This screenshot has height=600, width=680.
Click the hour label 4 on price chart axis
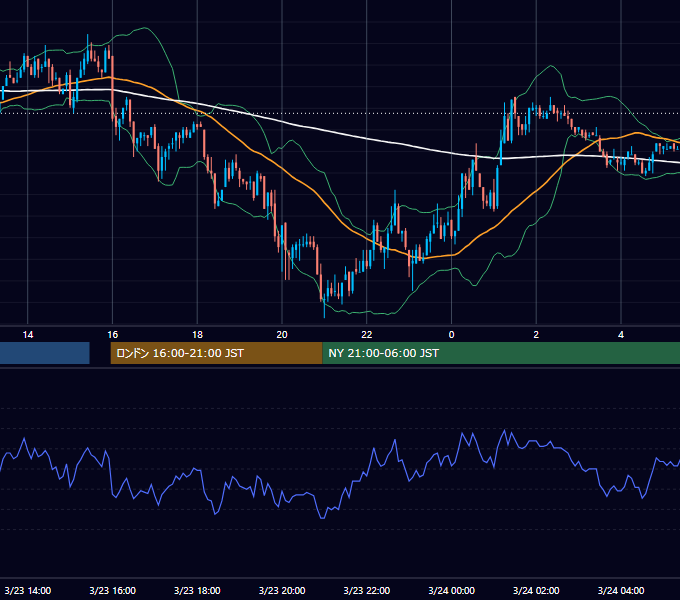click(621, 335)
